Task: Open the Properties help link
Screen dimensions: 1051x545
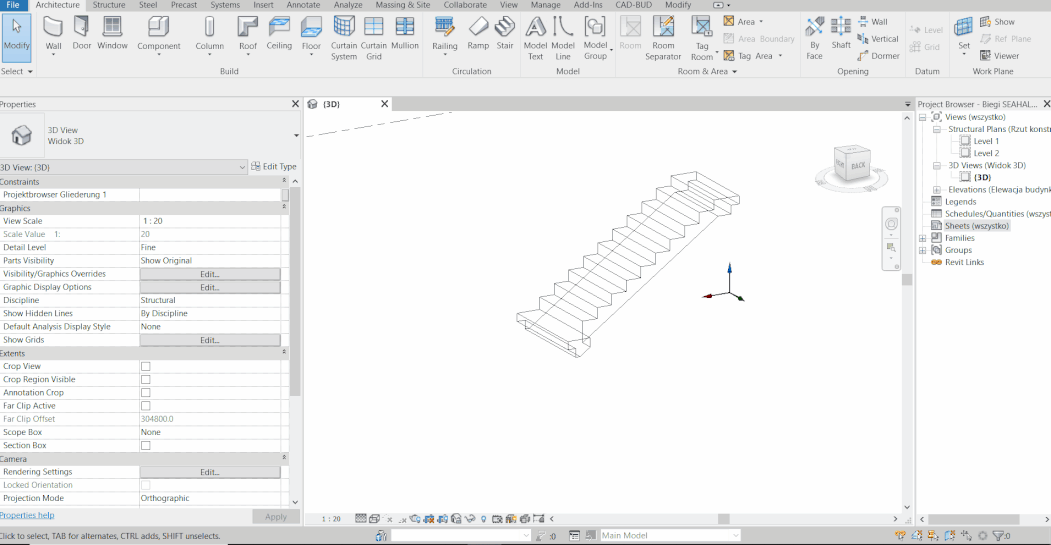Action: tap(27, 515)
